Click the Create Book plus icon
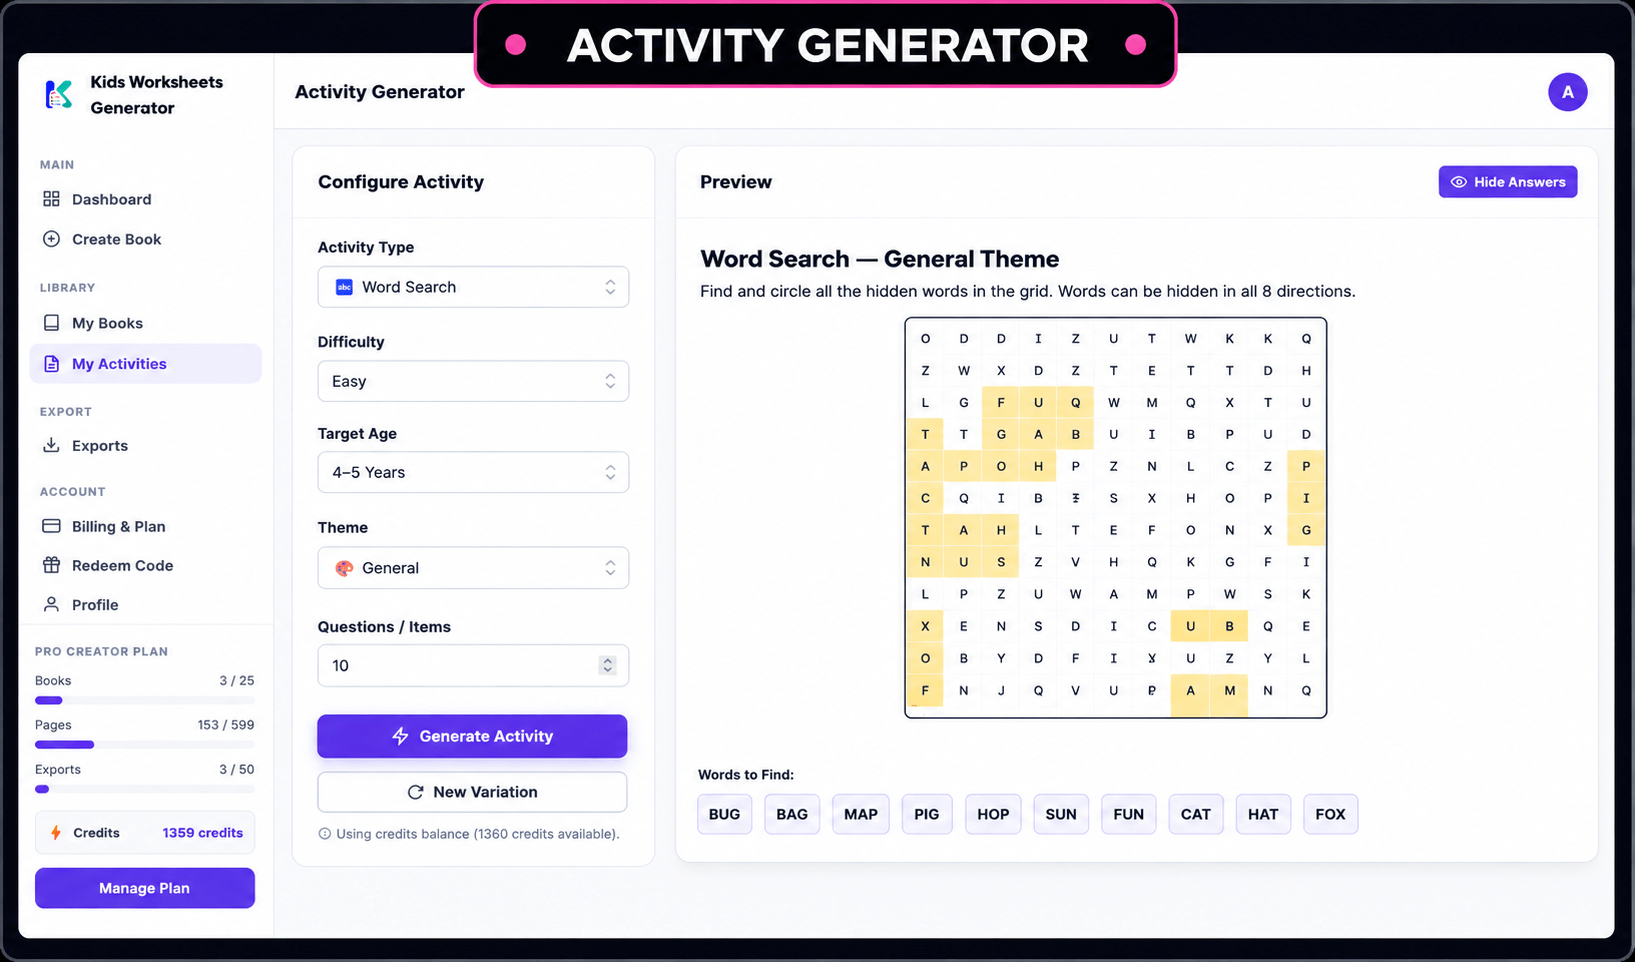 pos(51,239)
